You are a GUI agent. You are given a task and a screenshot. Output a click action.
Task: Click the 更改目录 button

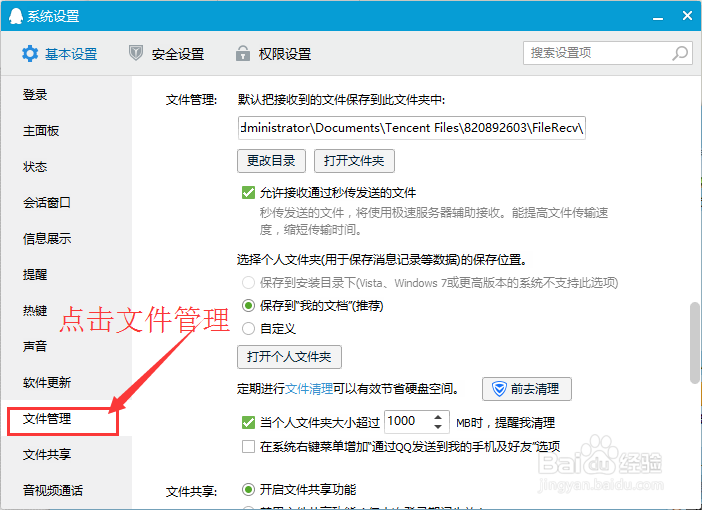coord(271,161)
